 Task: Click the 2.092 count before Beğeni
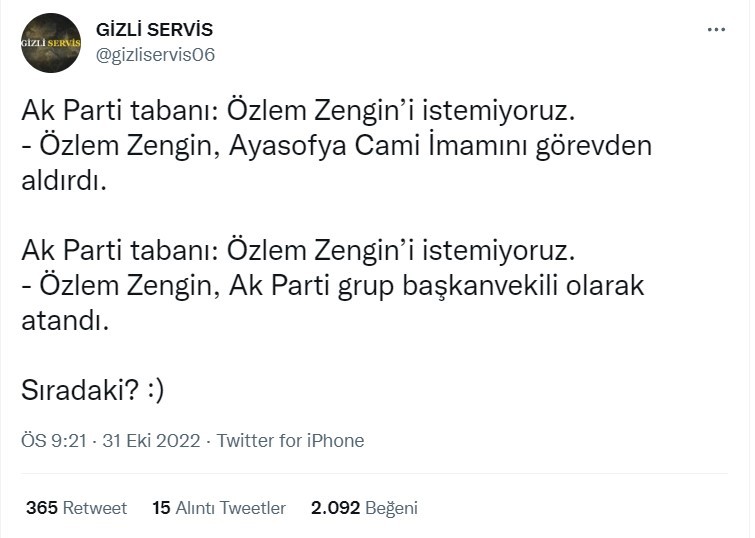click(335, 508)
